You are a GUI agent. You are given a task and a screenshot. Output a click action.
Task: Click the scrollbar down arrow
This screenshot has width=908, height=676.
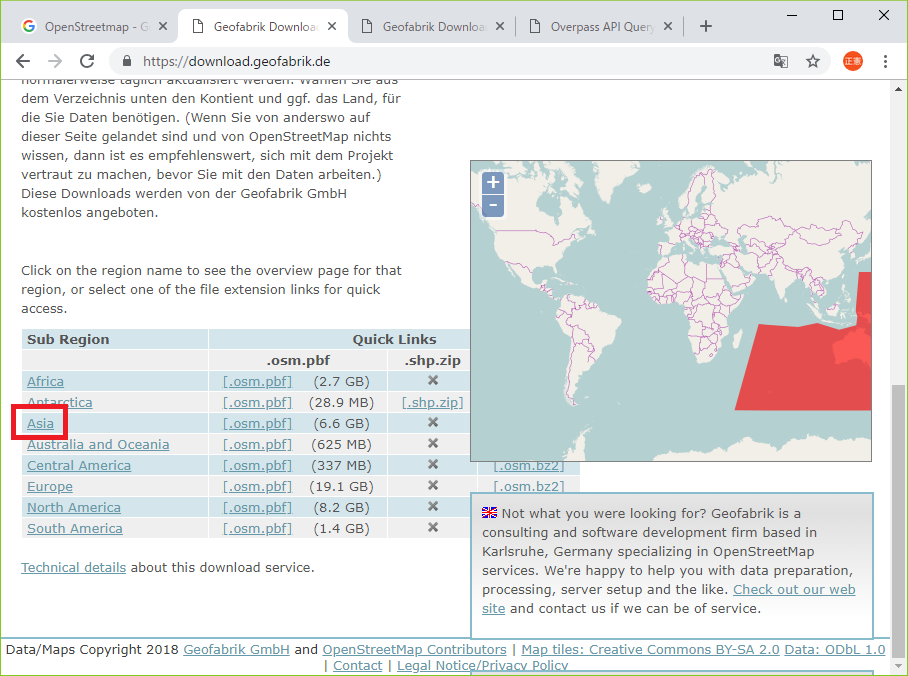point(898,666)
